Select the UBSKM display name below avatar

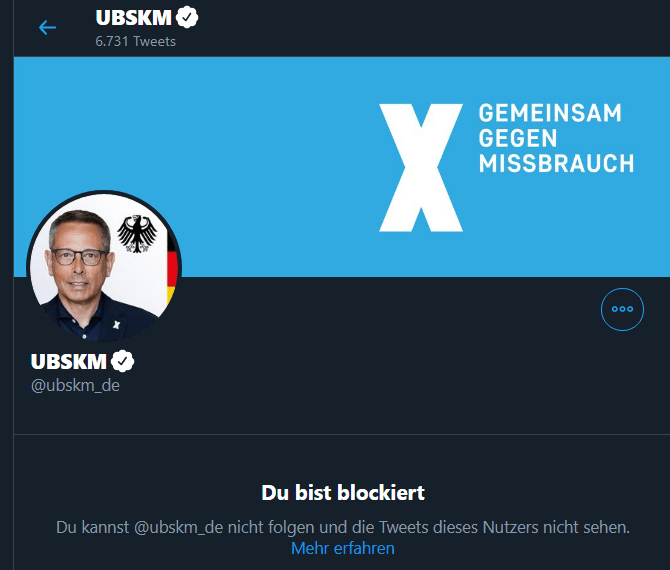[68, 361]
